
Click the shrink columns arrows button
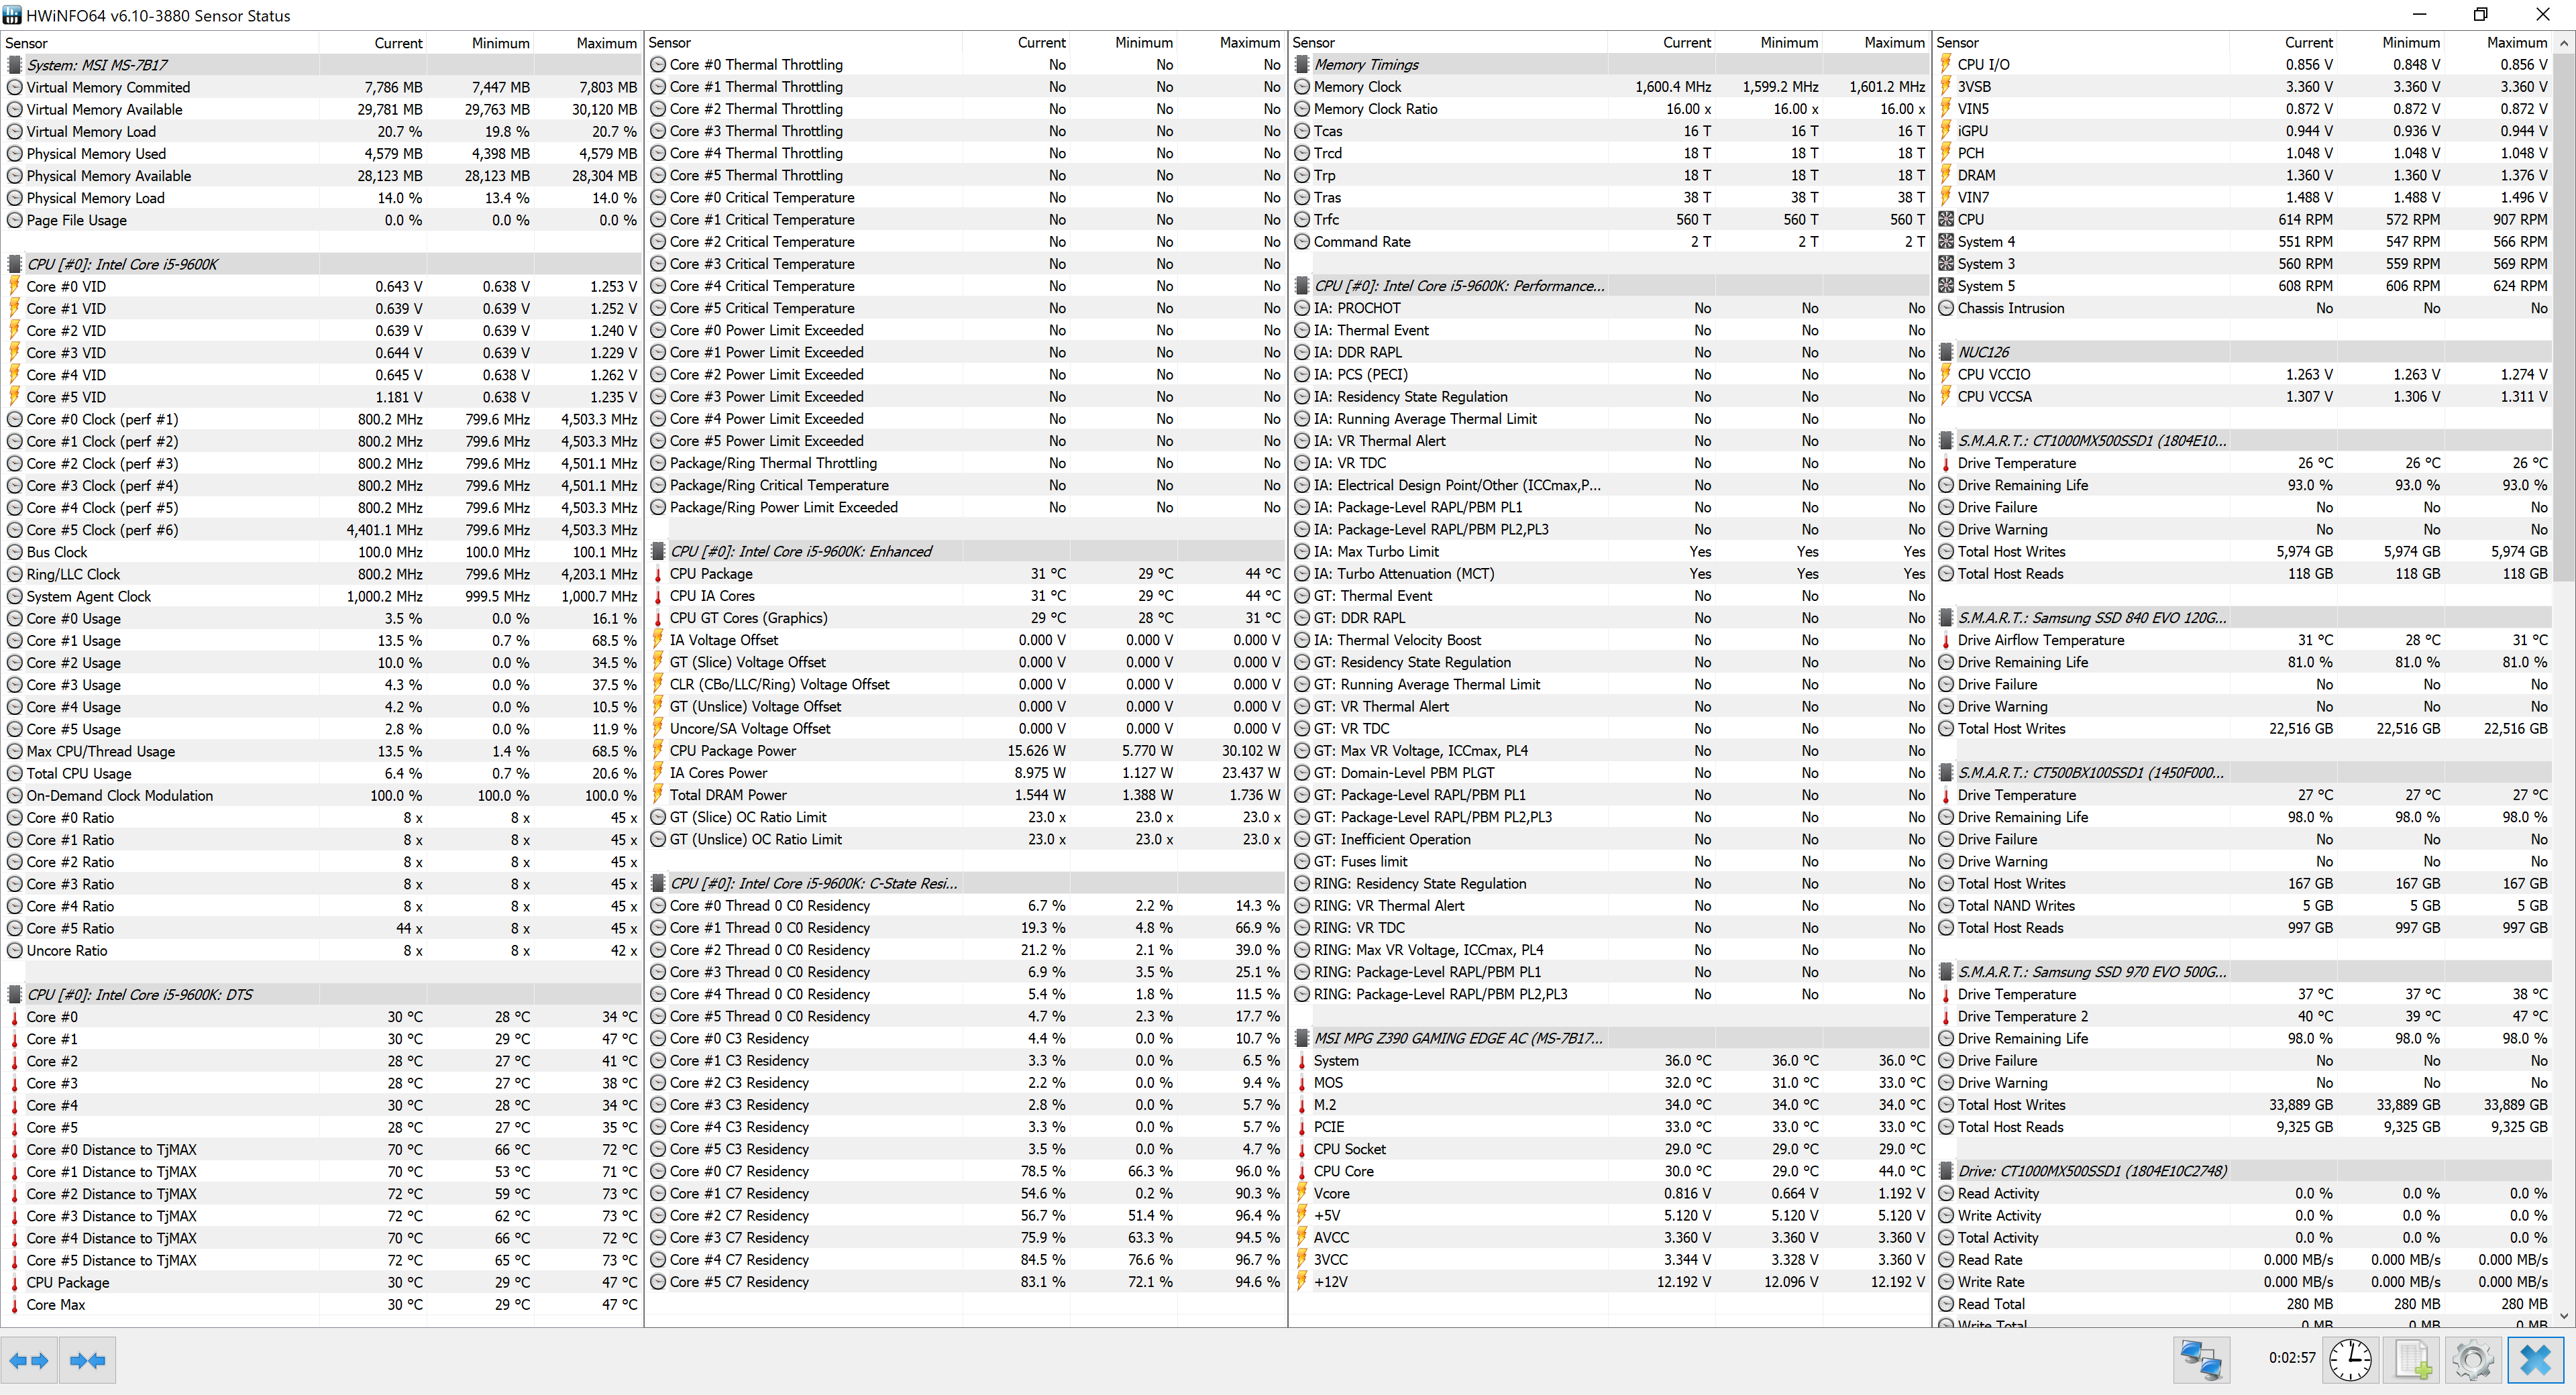88,1360
